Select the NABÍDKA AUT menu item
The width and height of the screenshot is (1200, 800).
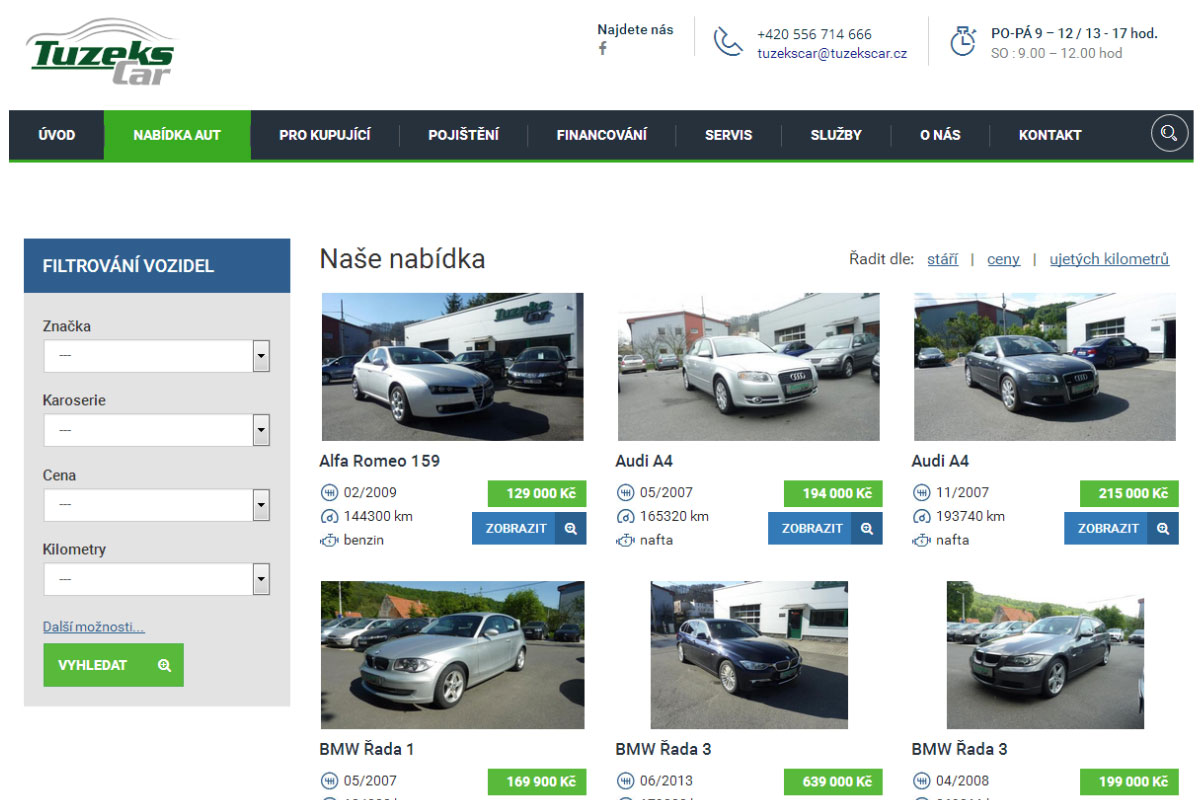(x=177, y=135)
